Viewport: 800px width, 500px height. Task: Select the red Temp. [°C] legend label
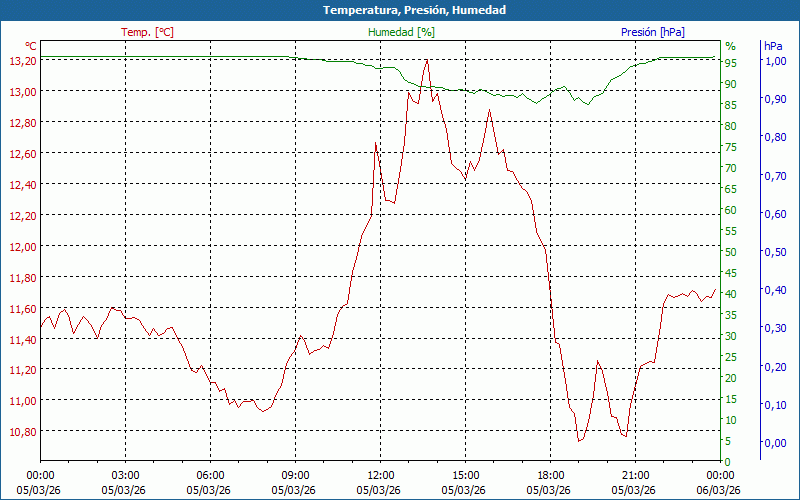[147, 32]
